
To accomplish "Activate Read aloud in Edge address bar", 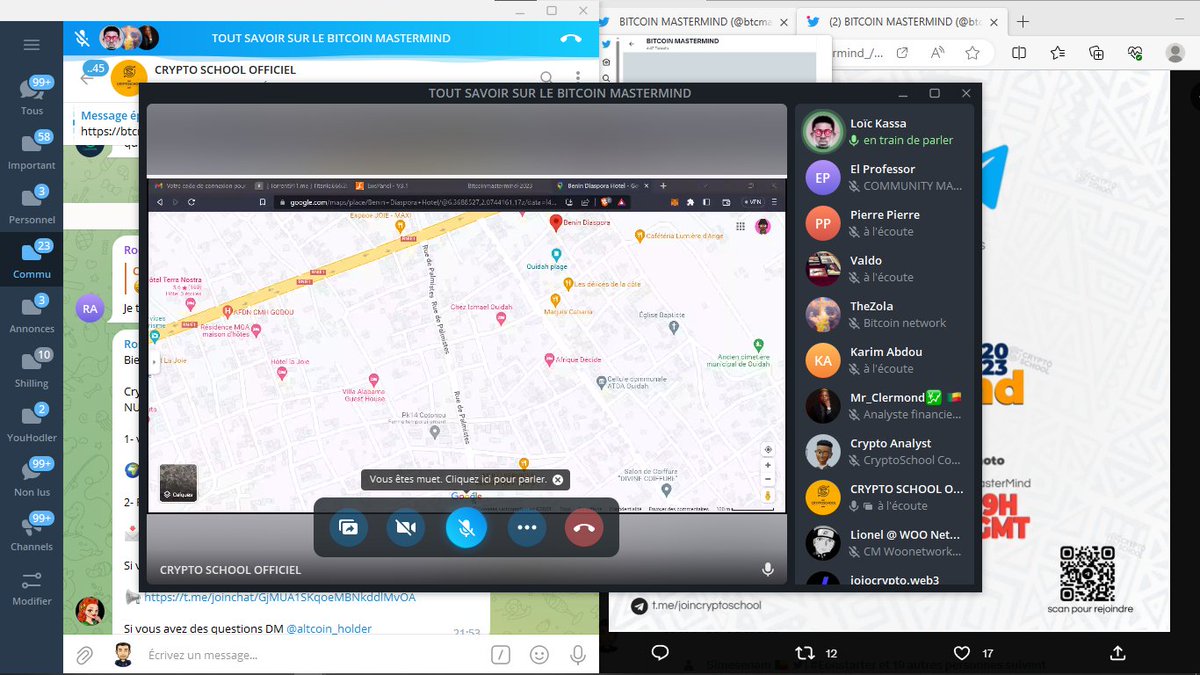I will pos(937,53).
